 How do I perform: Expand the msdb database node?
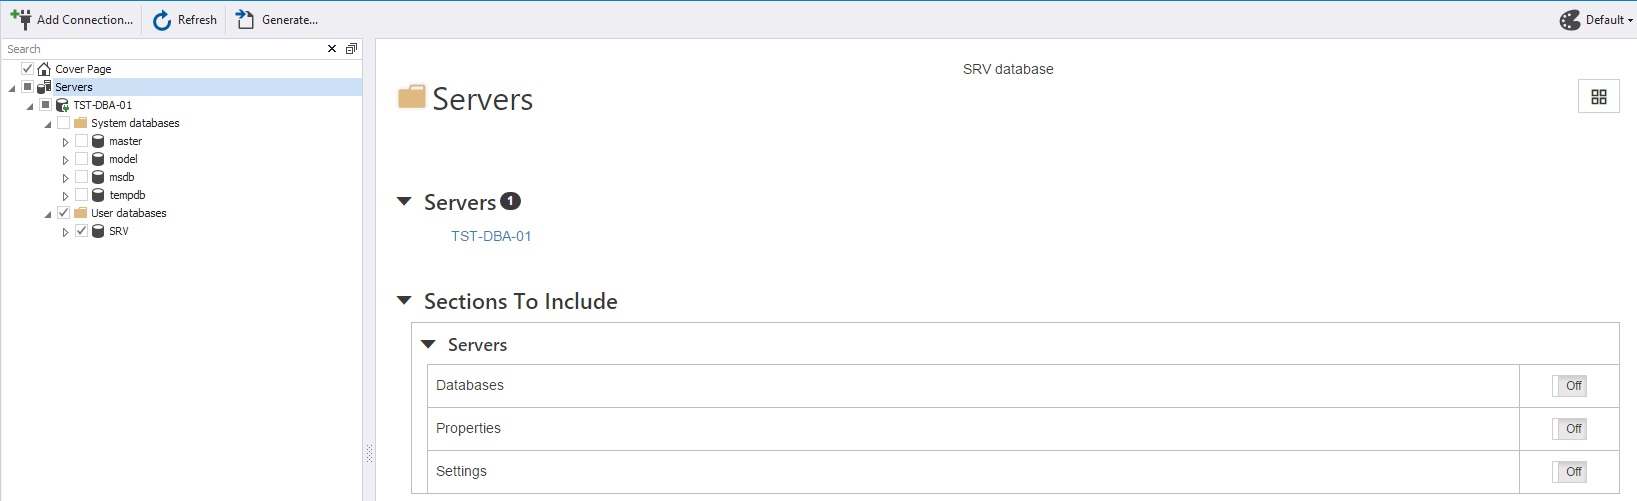pyautogui.click(x=66, y=178)
